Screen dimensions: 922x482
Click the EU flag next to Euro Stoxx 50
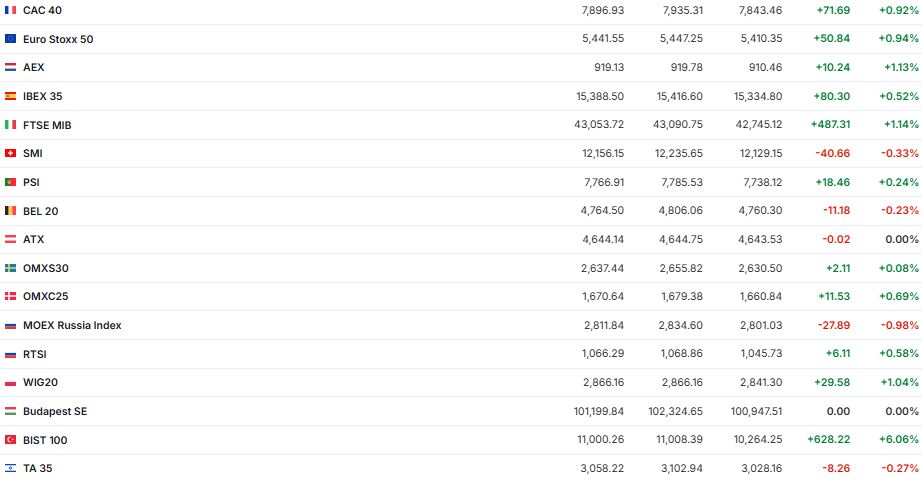(x=10, y=39)
